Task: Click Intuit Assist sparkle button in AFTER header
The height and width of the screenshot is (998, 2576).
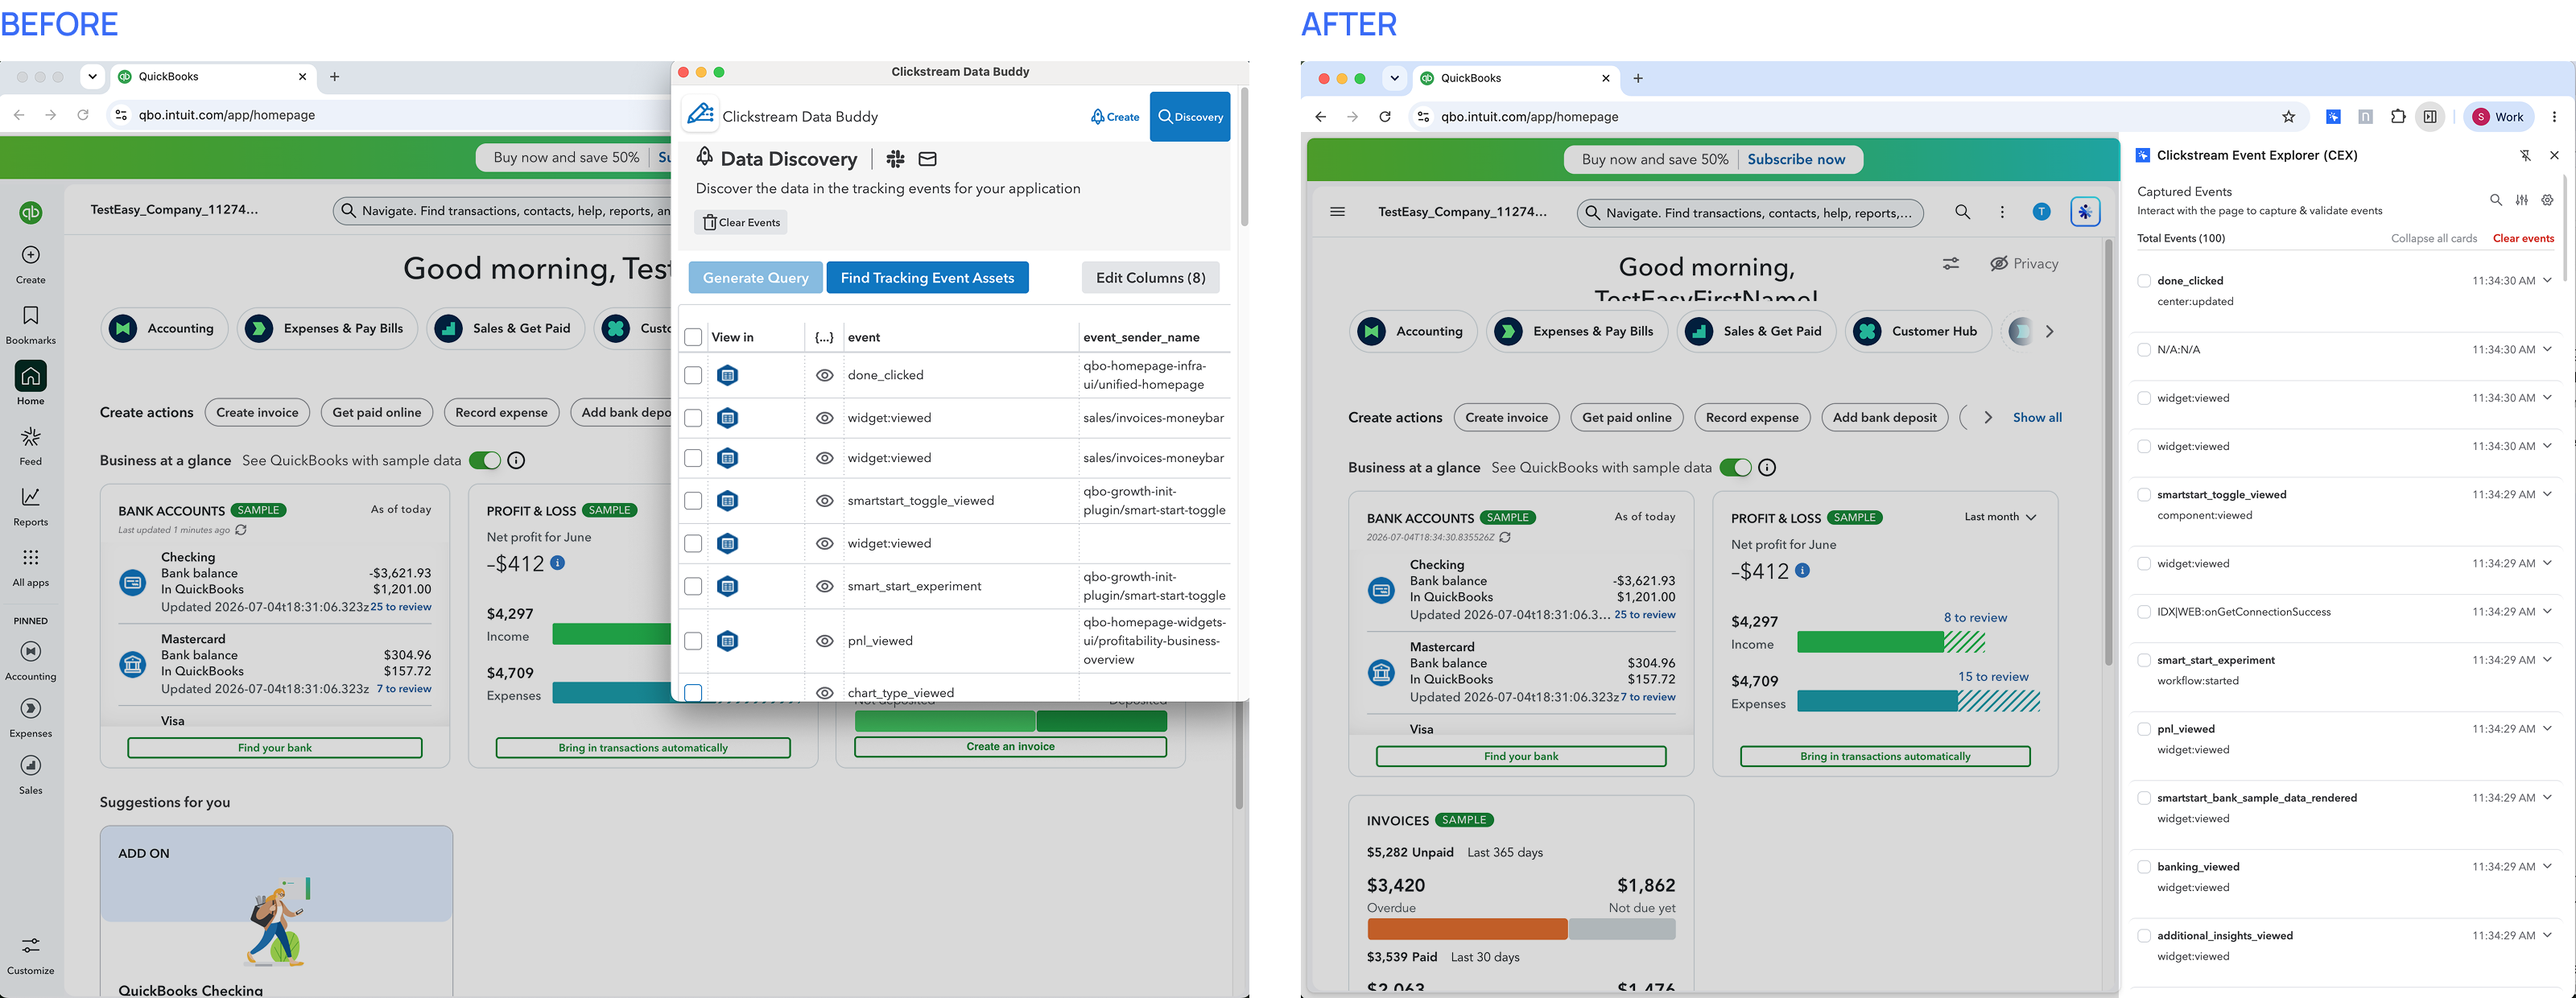Action: pyautogui.click(x=2085, y=212)
